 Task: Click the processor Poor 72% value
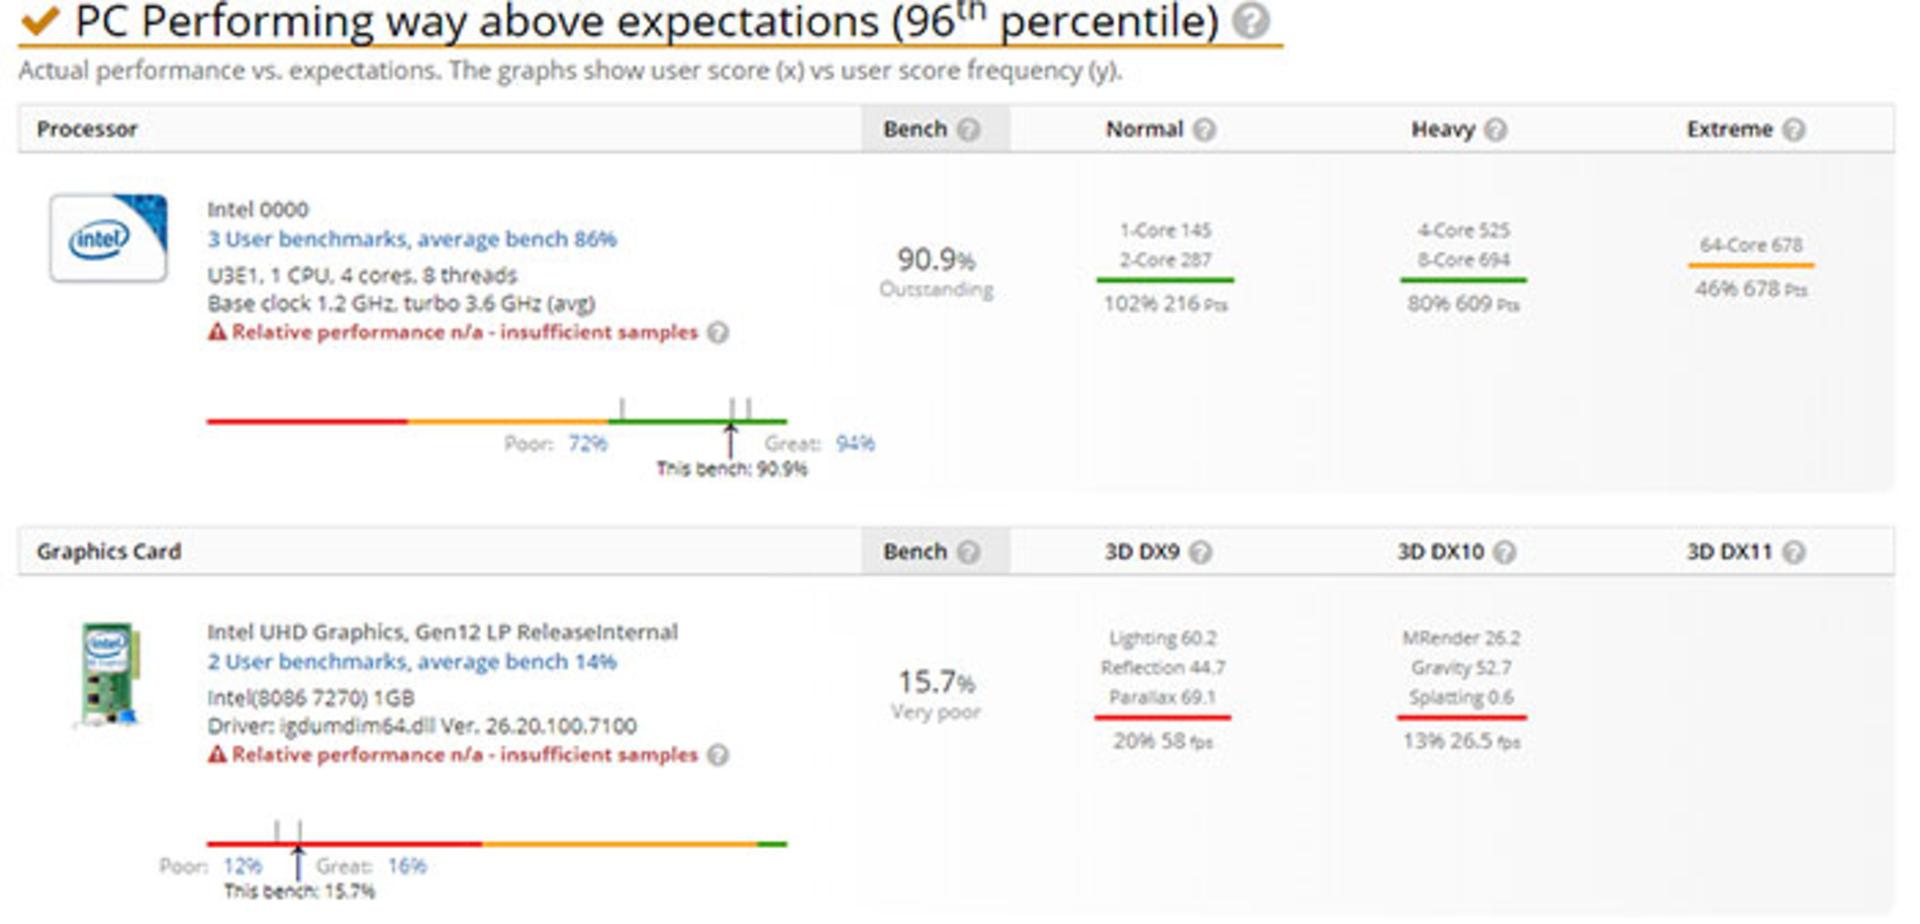[588, 444]
